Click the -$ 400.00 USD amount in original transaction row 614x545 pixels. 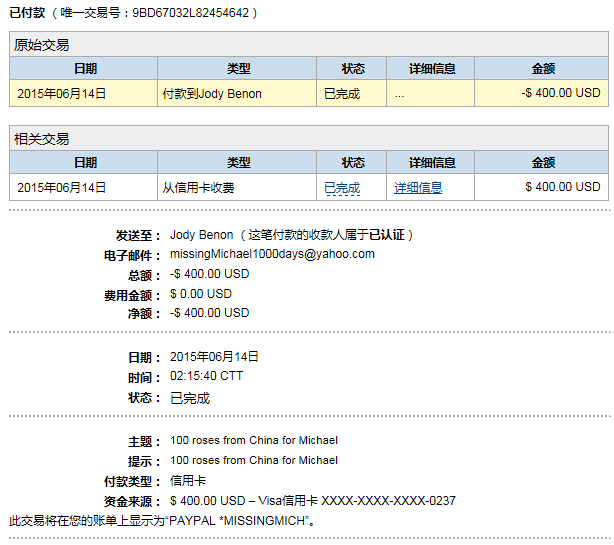561,94
